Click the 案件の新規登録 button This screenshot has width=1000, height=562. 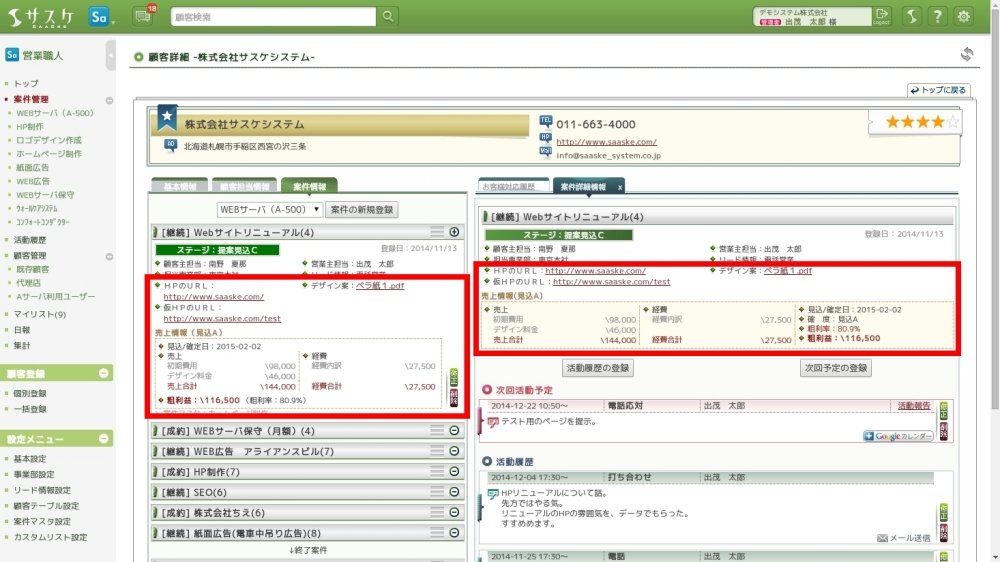tap(362, 210)
